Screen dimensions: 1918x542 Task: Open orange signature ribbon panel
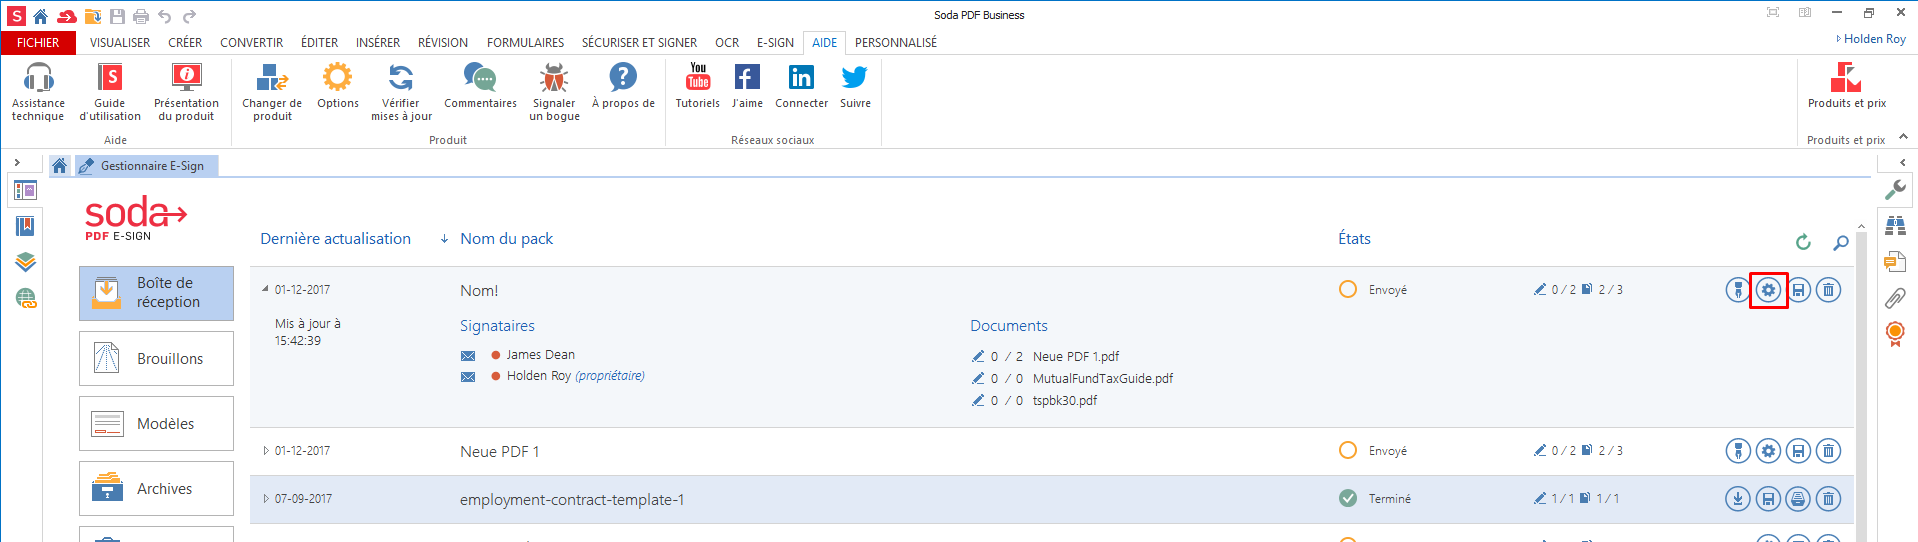(x=1895, y=334)
